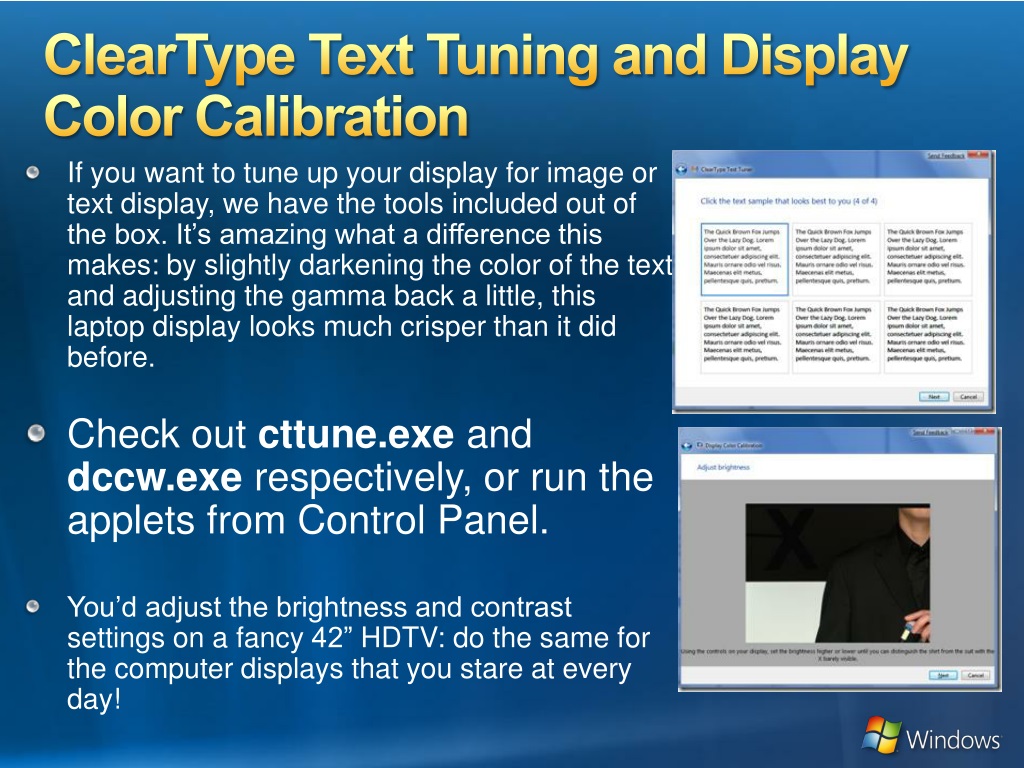Screen dimensions: 1024x768
Task: Pick the bottom-right ClearType text sample
Action: coord(927,336)
